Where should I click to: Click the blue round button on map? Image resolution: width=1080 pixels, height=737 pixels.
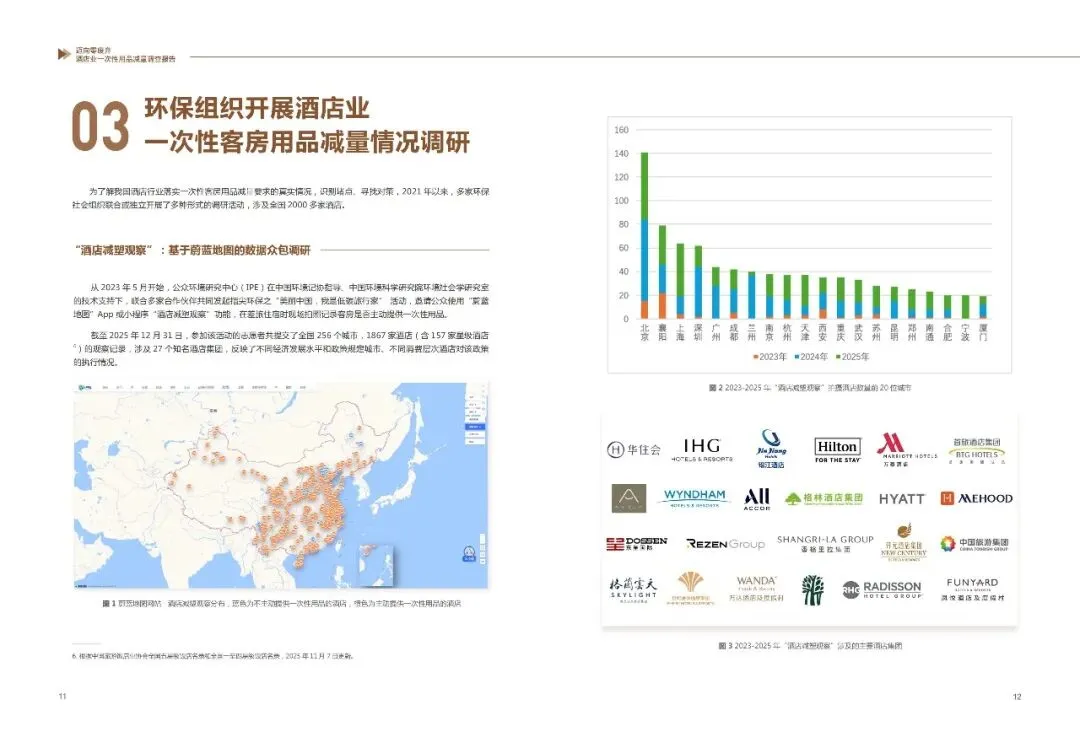tap(469, 553)
